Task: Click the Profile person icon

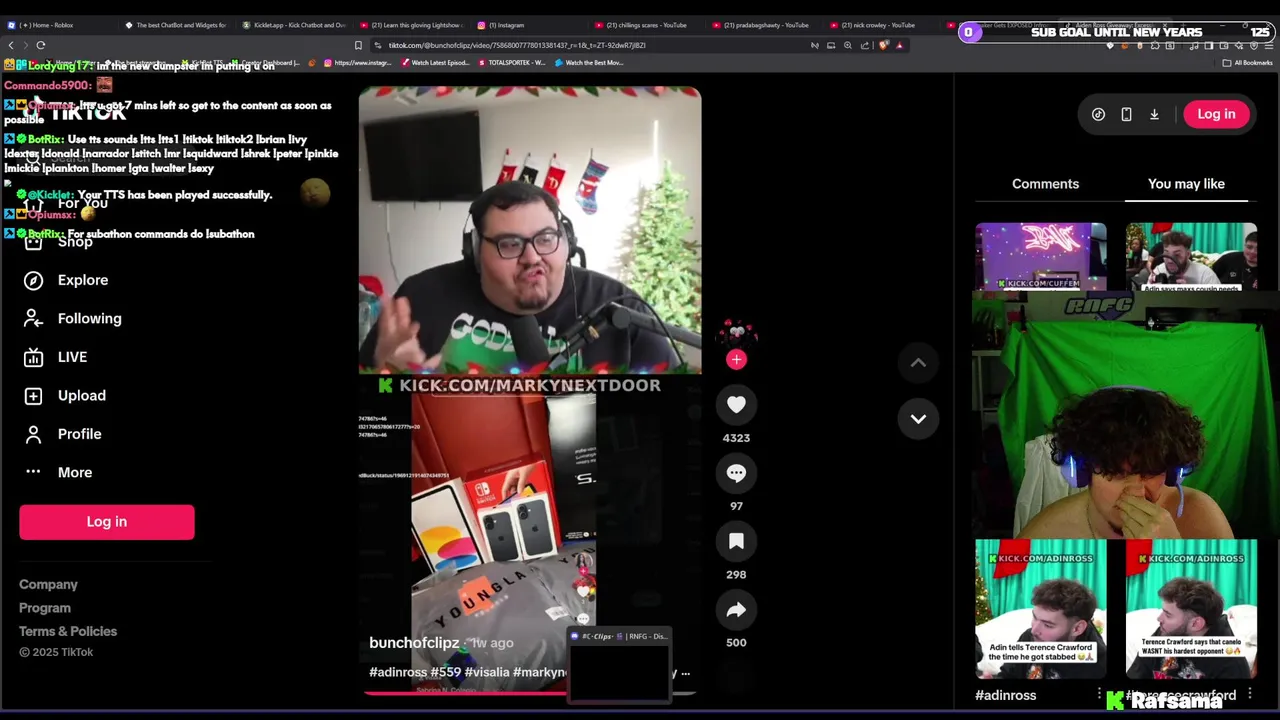Action: [x=33, y=434]
